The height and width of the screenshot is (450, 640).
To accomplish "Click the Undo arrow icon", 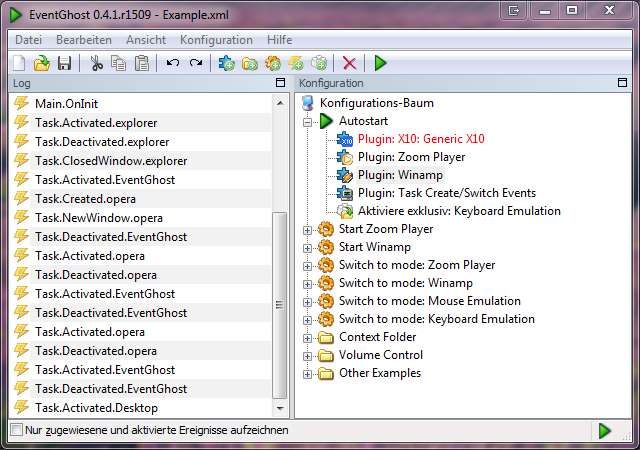I will [173, 63].
